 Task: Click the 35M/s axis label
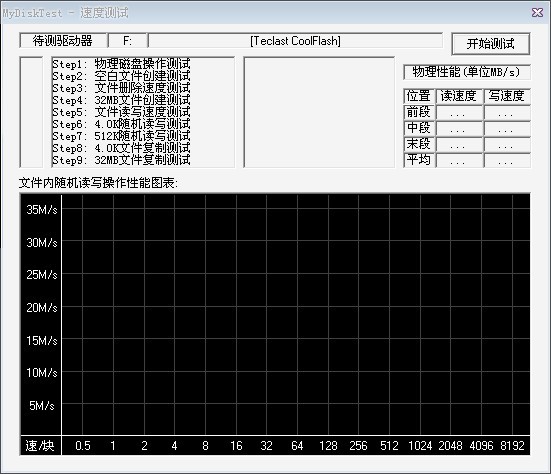tap(42, 210)
